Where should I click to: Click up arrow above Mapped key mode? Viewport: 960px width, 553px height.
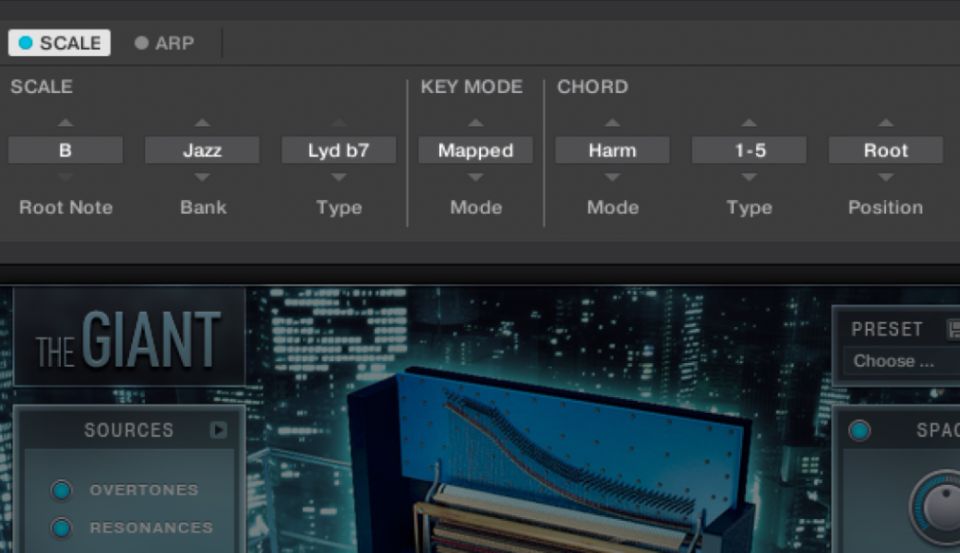[476, 123]
